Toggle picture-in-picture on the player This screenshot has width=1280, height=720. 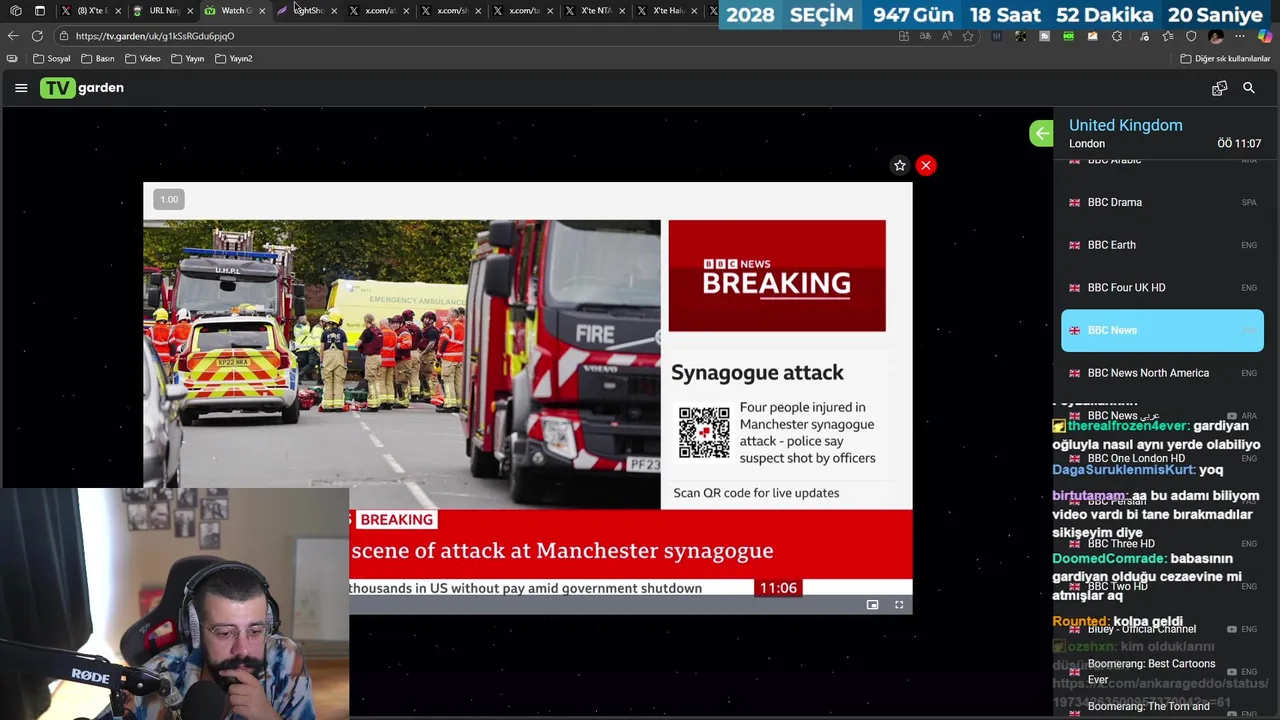point(872,605)
